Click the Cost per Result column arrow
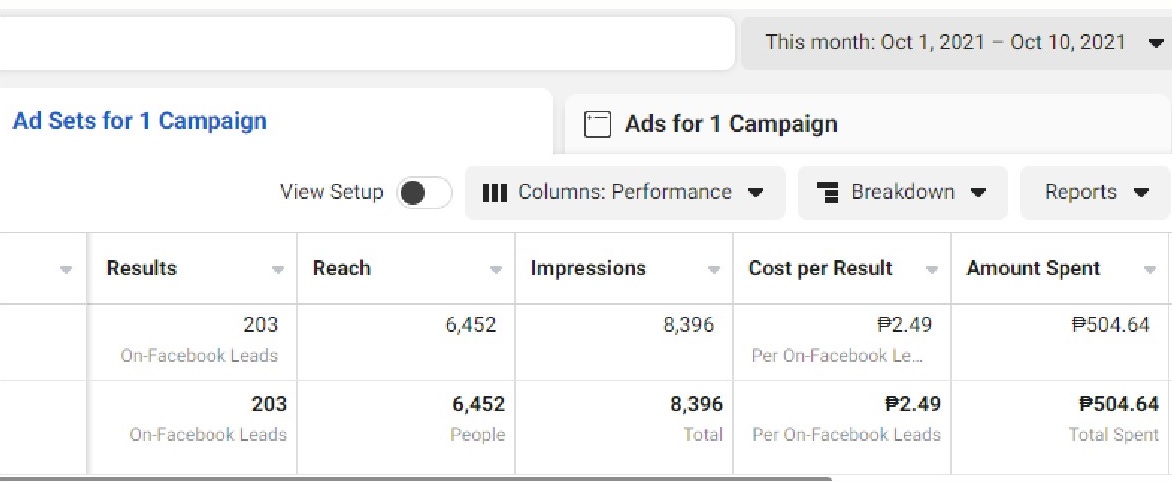 tap(932, 270)
